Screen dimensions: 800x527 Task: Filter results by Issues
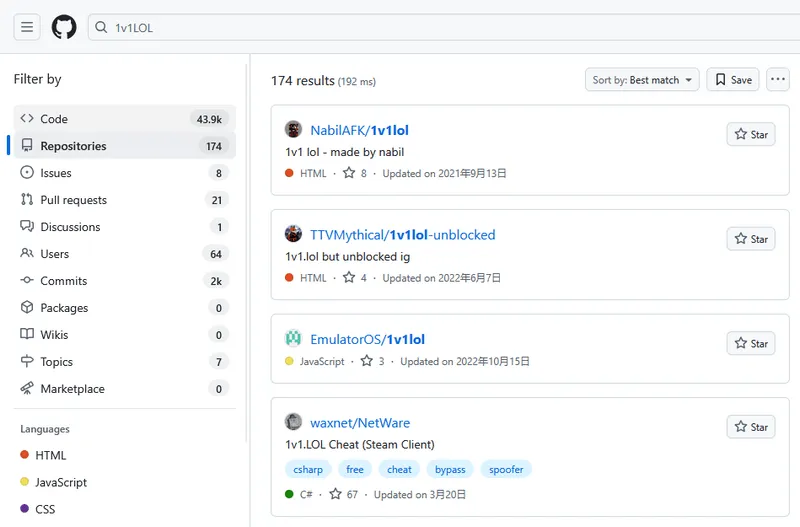[56, 173]
